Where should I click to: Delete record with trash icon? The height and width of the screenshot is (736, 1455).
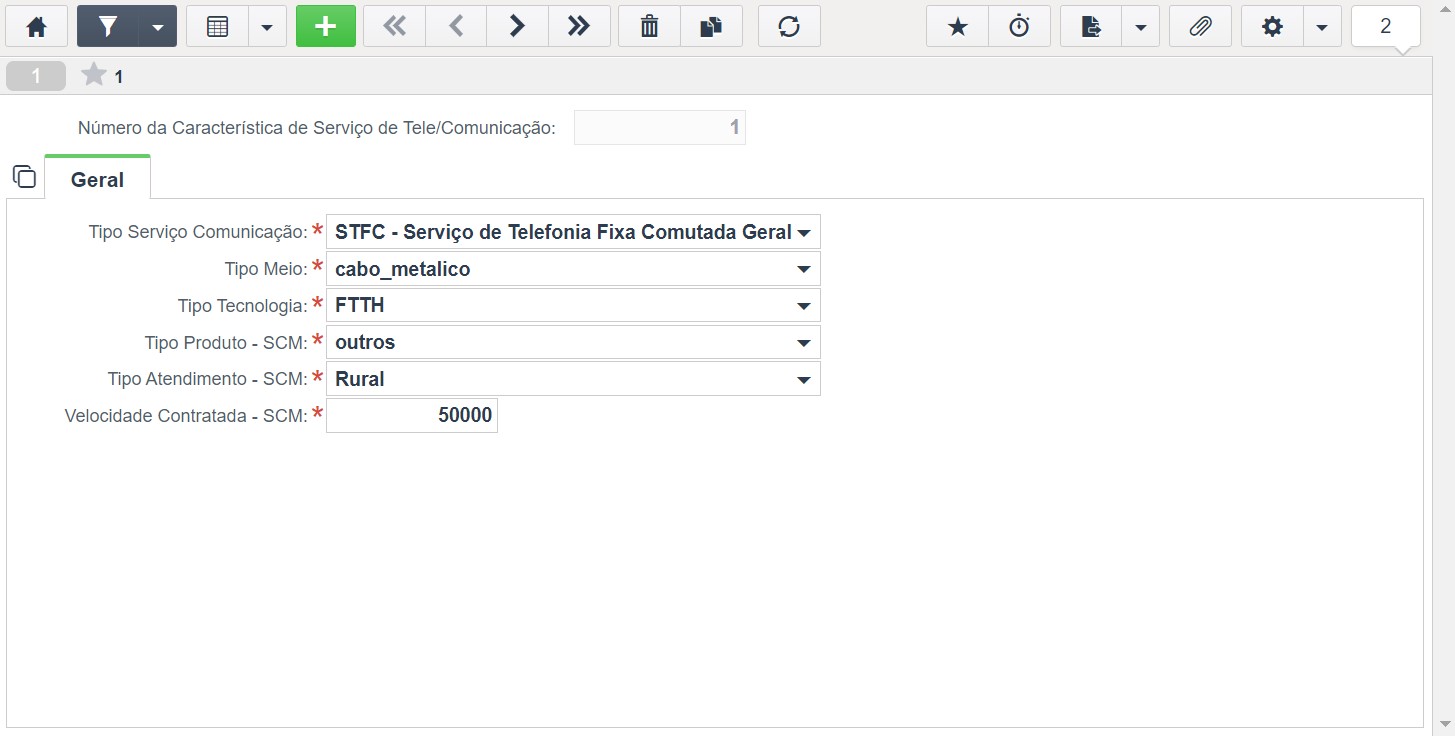[x=650, y=27]
